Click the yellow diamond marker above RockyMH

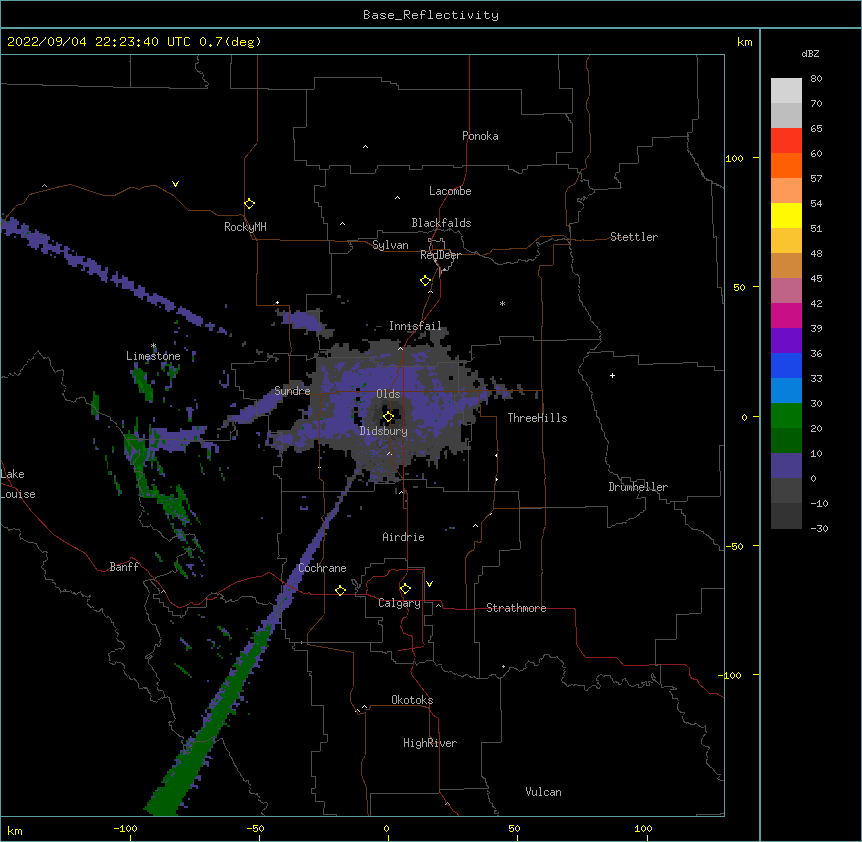coord(249,204)
